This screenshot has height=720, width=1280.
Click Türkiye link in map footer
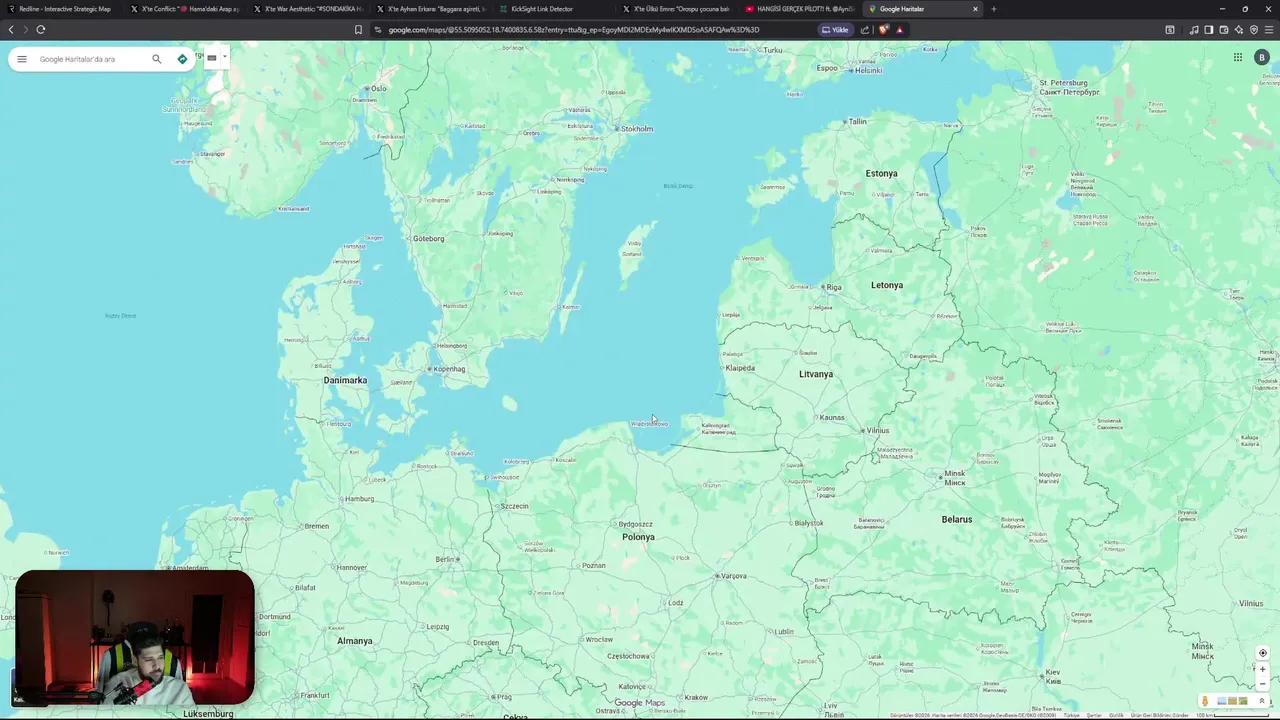(x=1072, y=715)
